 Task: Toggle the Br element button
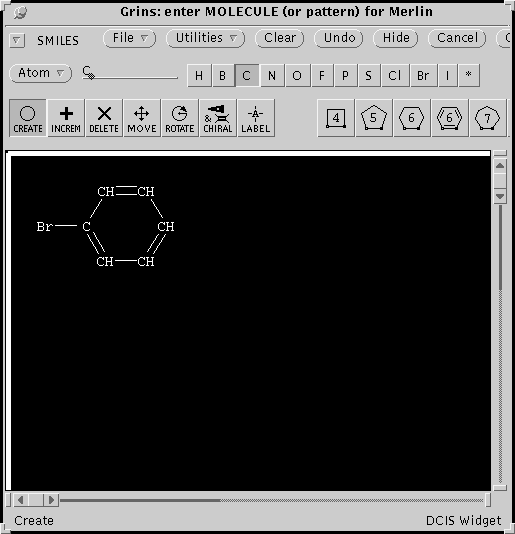point(423,75)
